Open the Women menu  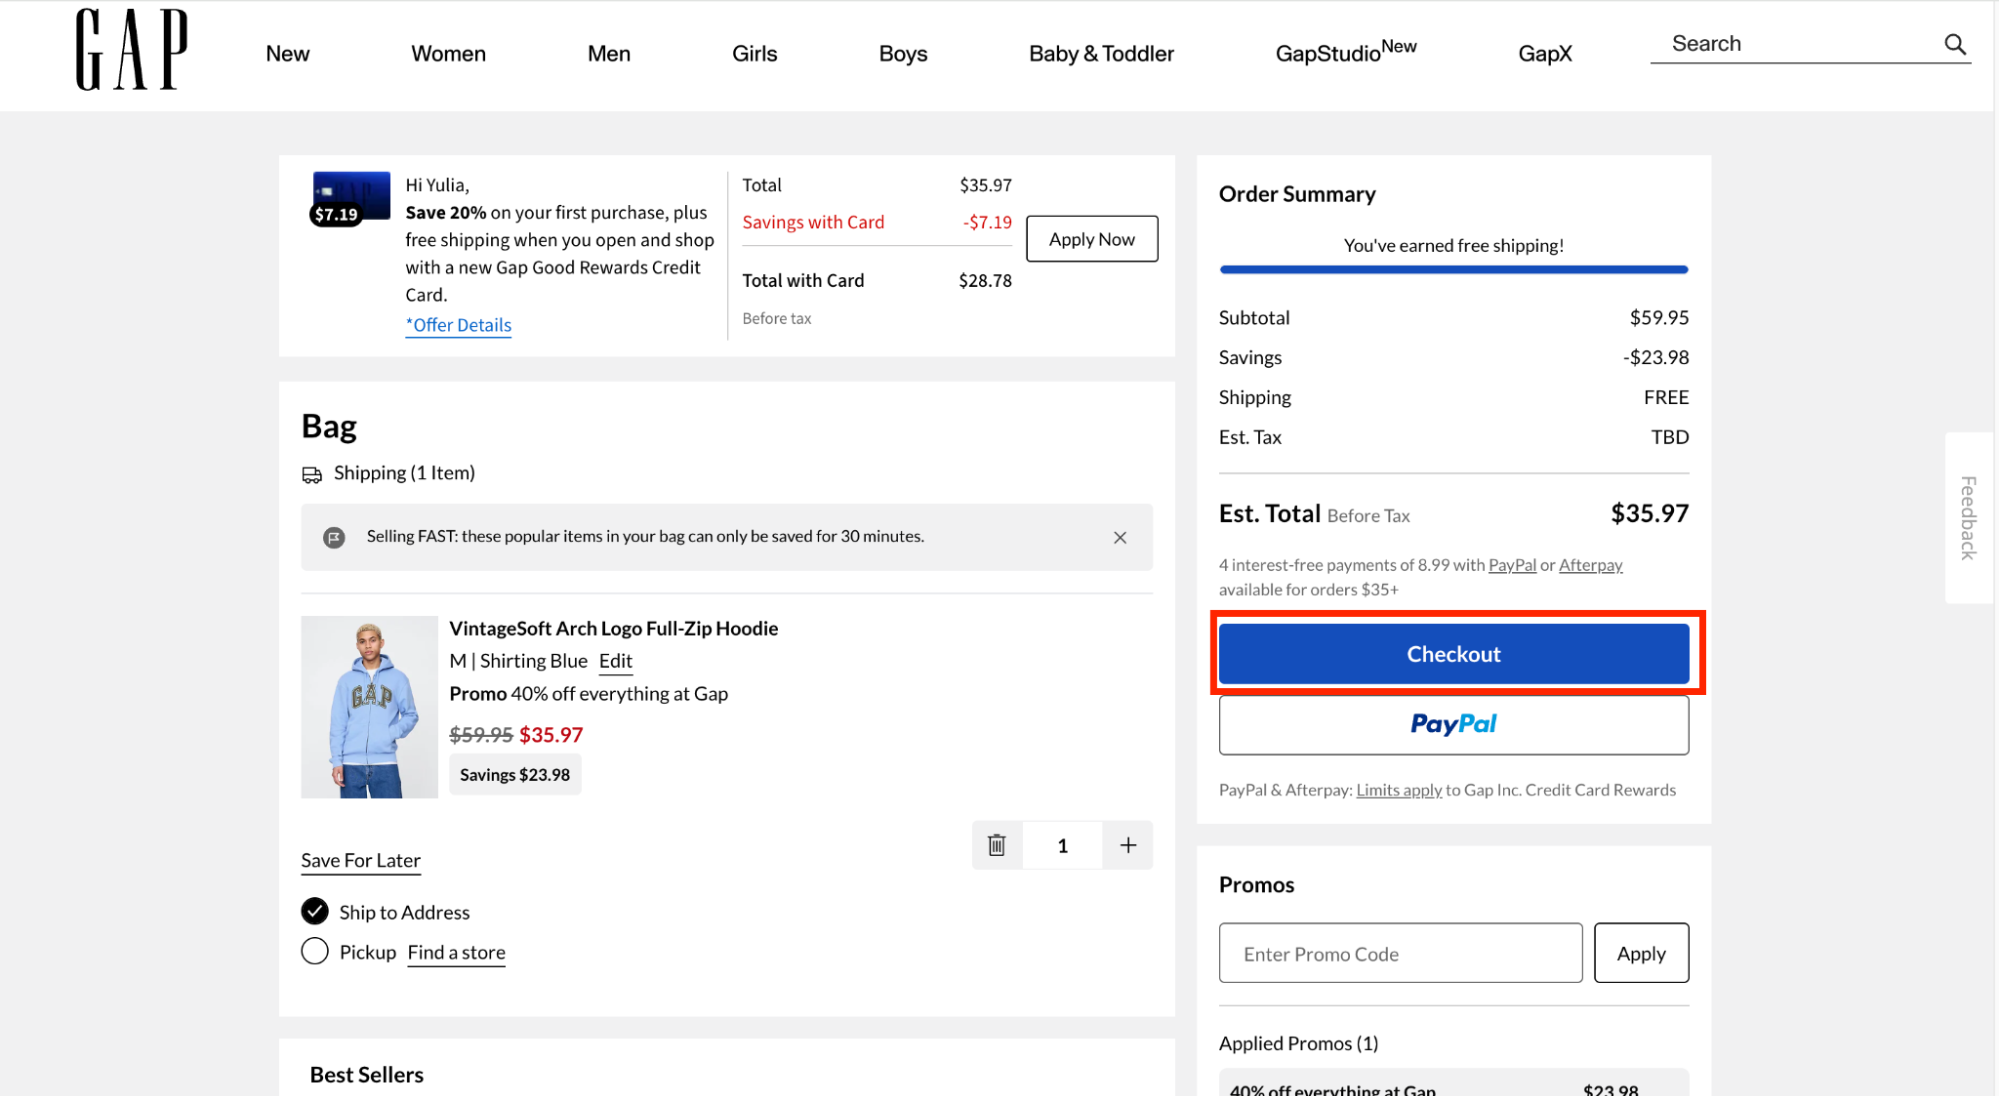448,54
